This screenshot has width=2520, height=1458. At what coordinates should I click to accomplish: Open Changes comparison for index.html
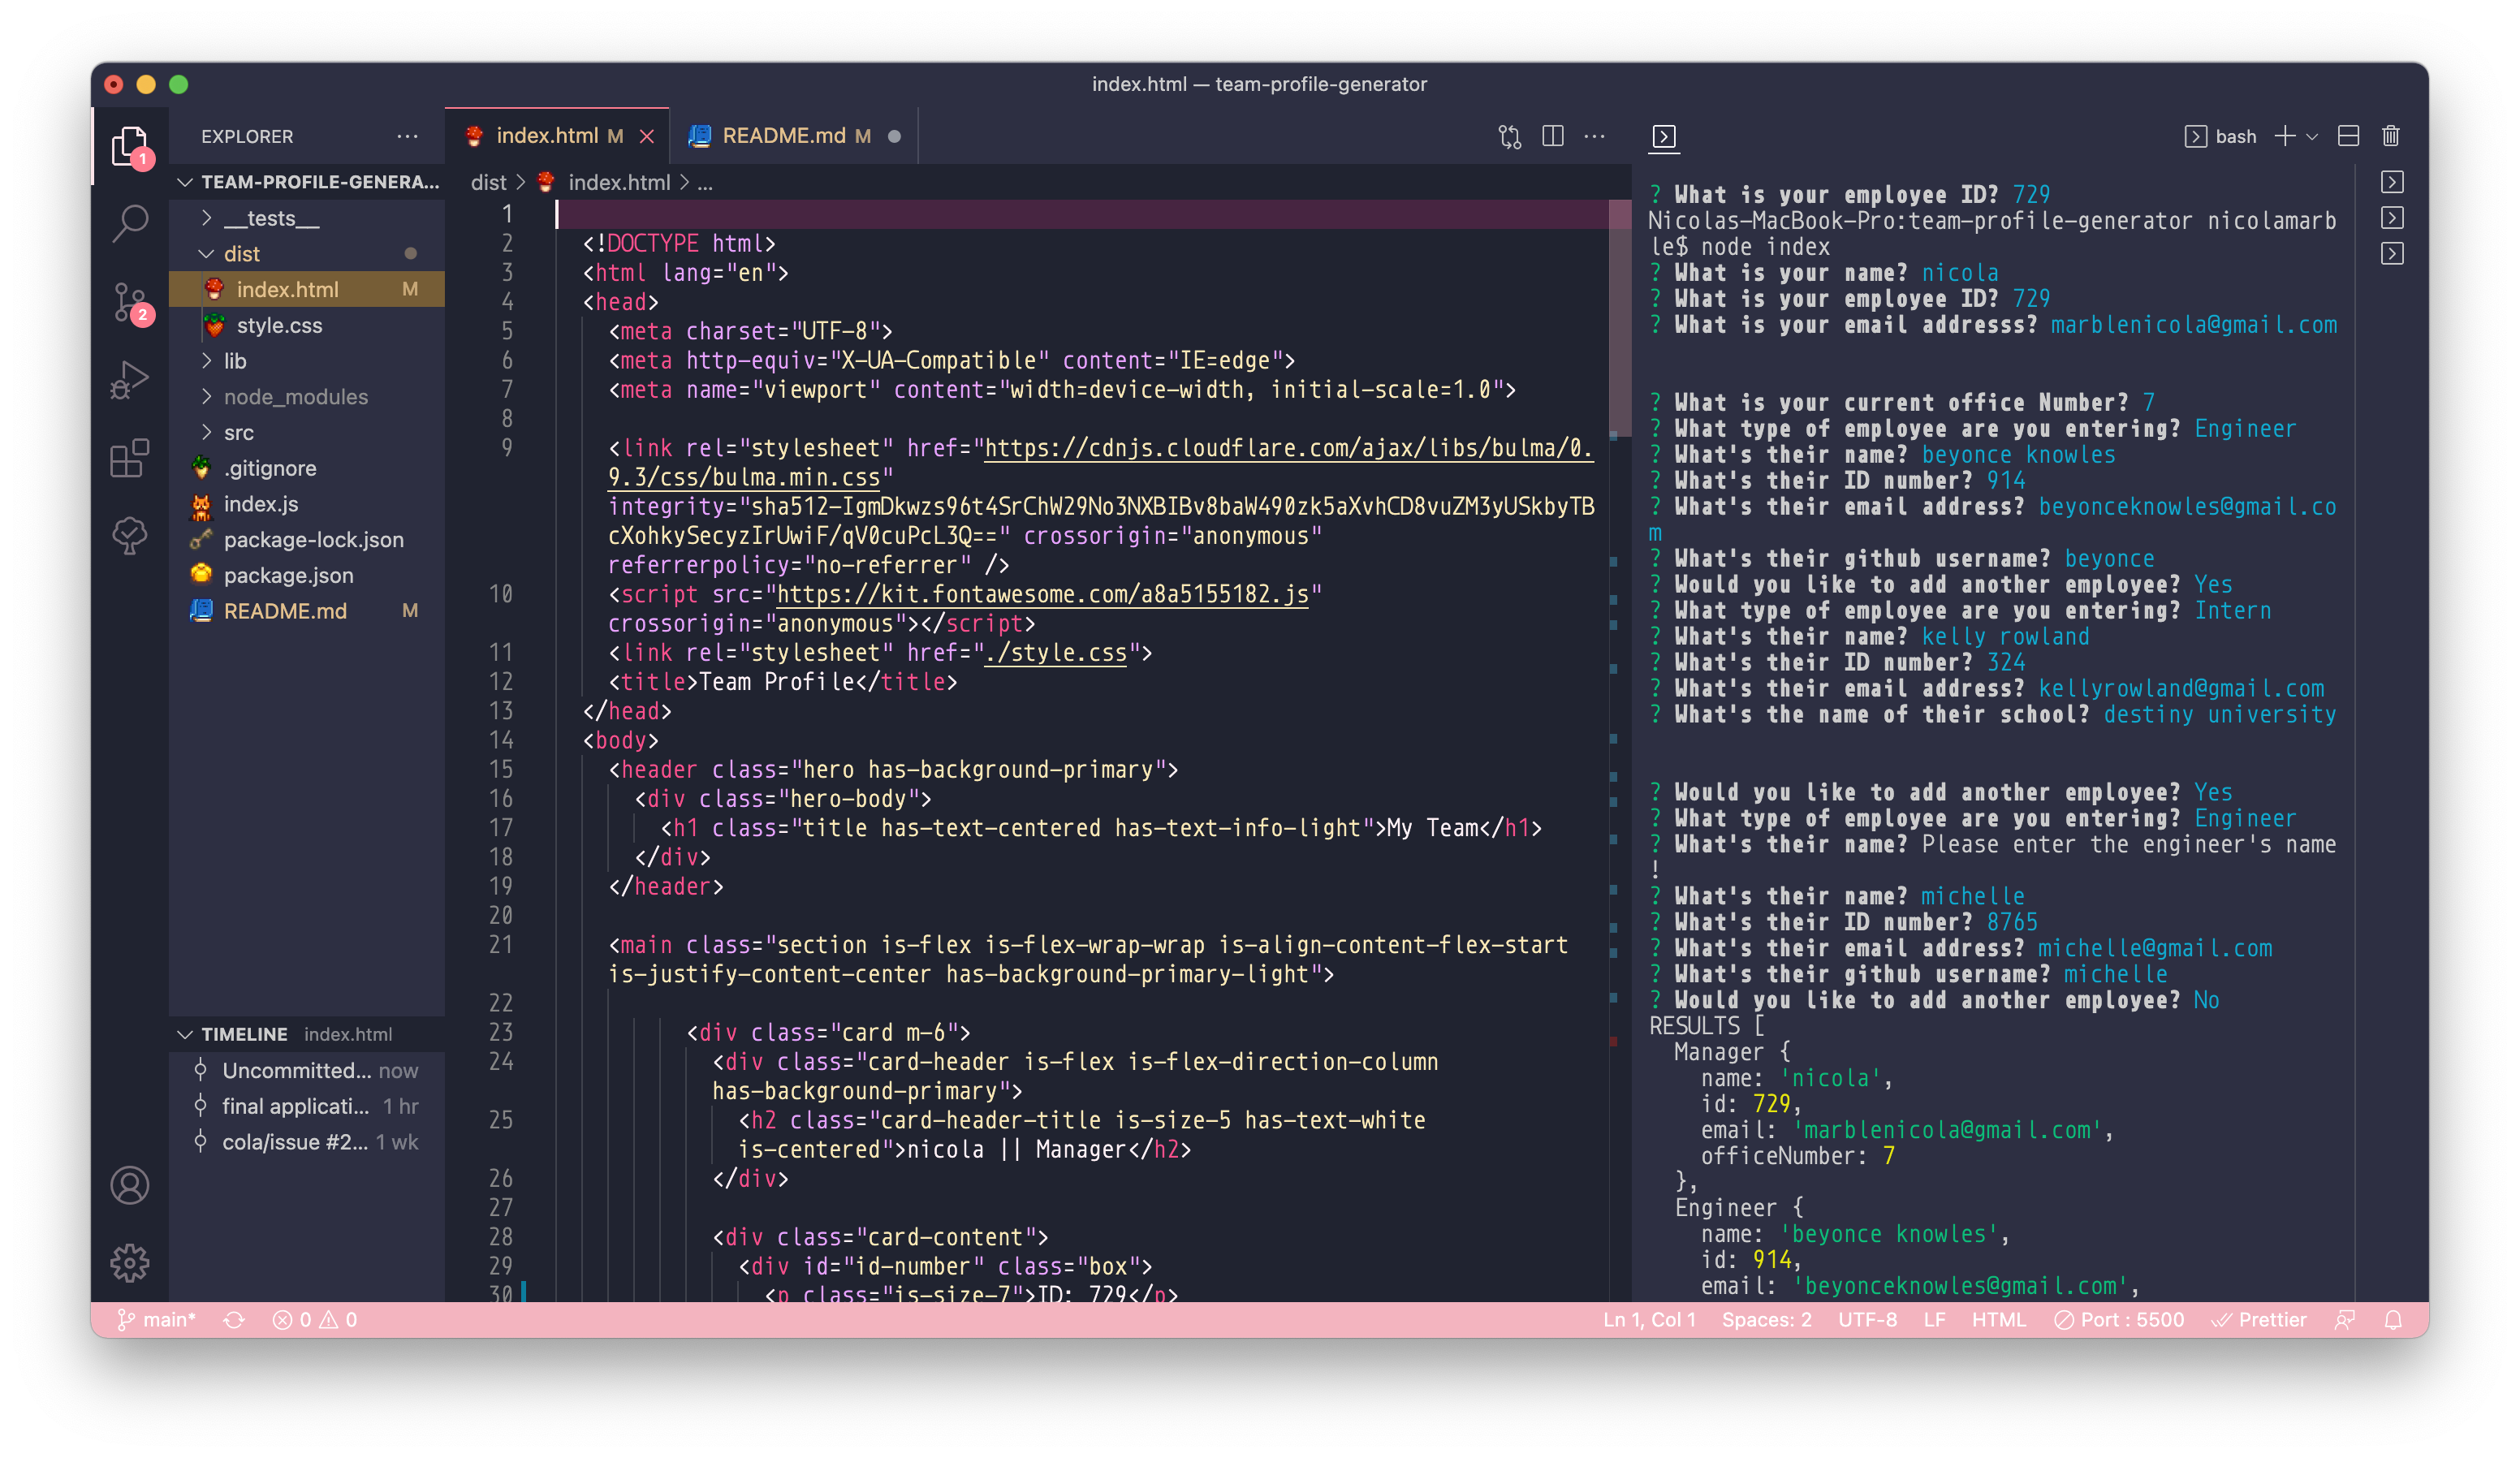tap(1509, 136)
